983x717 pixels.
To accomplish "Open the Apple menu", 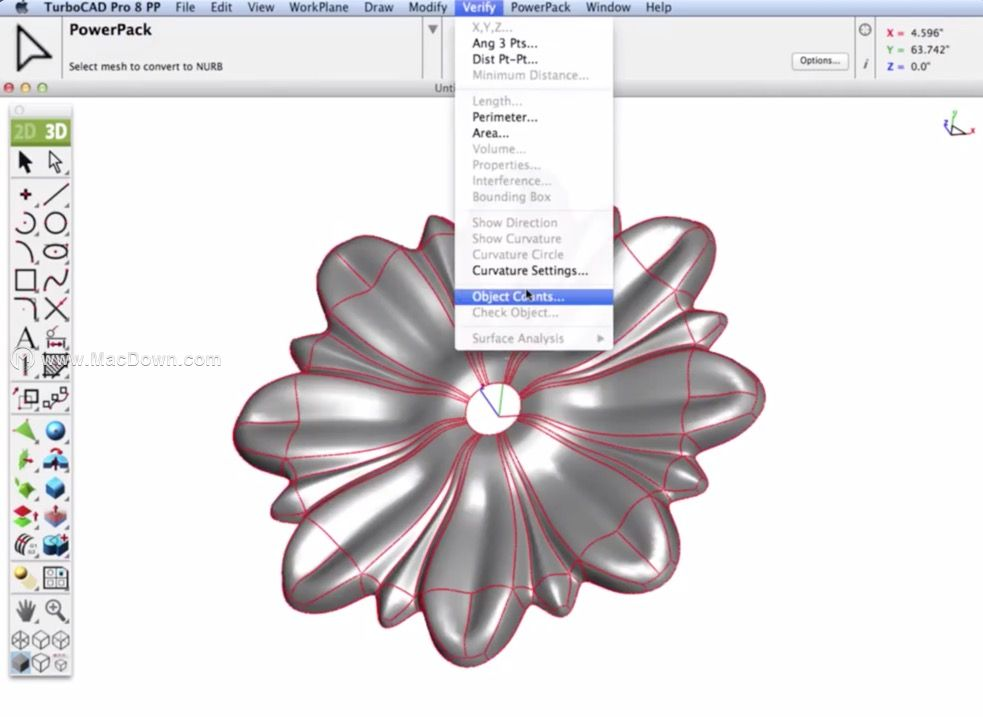I will 21,8.
